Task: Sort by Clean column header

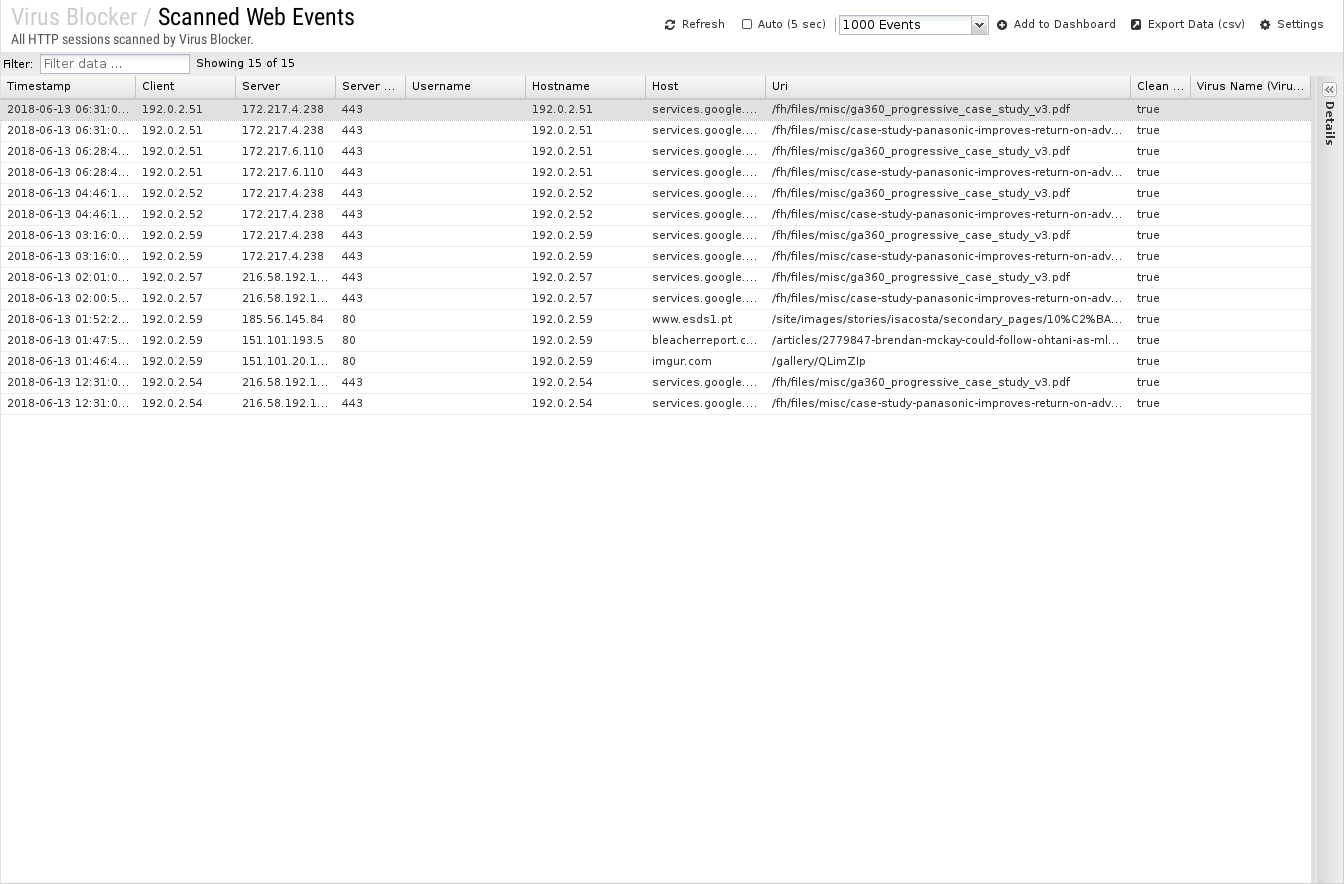Action: coord(1161,87)
